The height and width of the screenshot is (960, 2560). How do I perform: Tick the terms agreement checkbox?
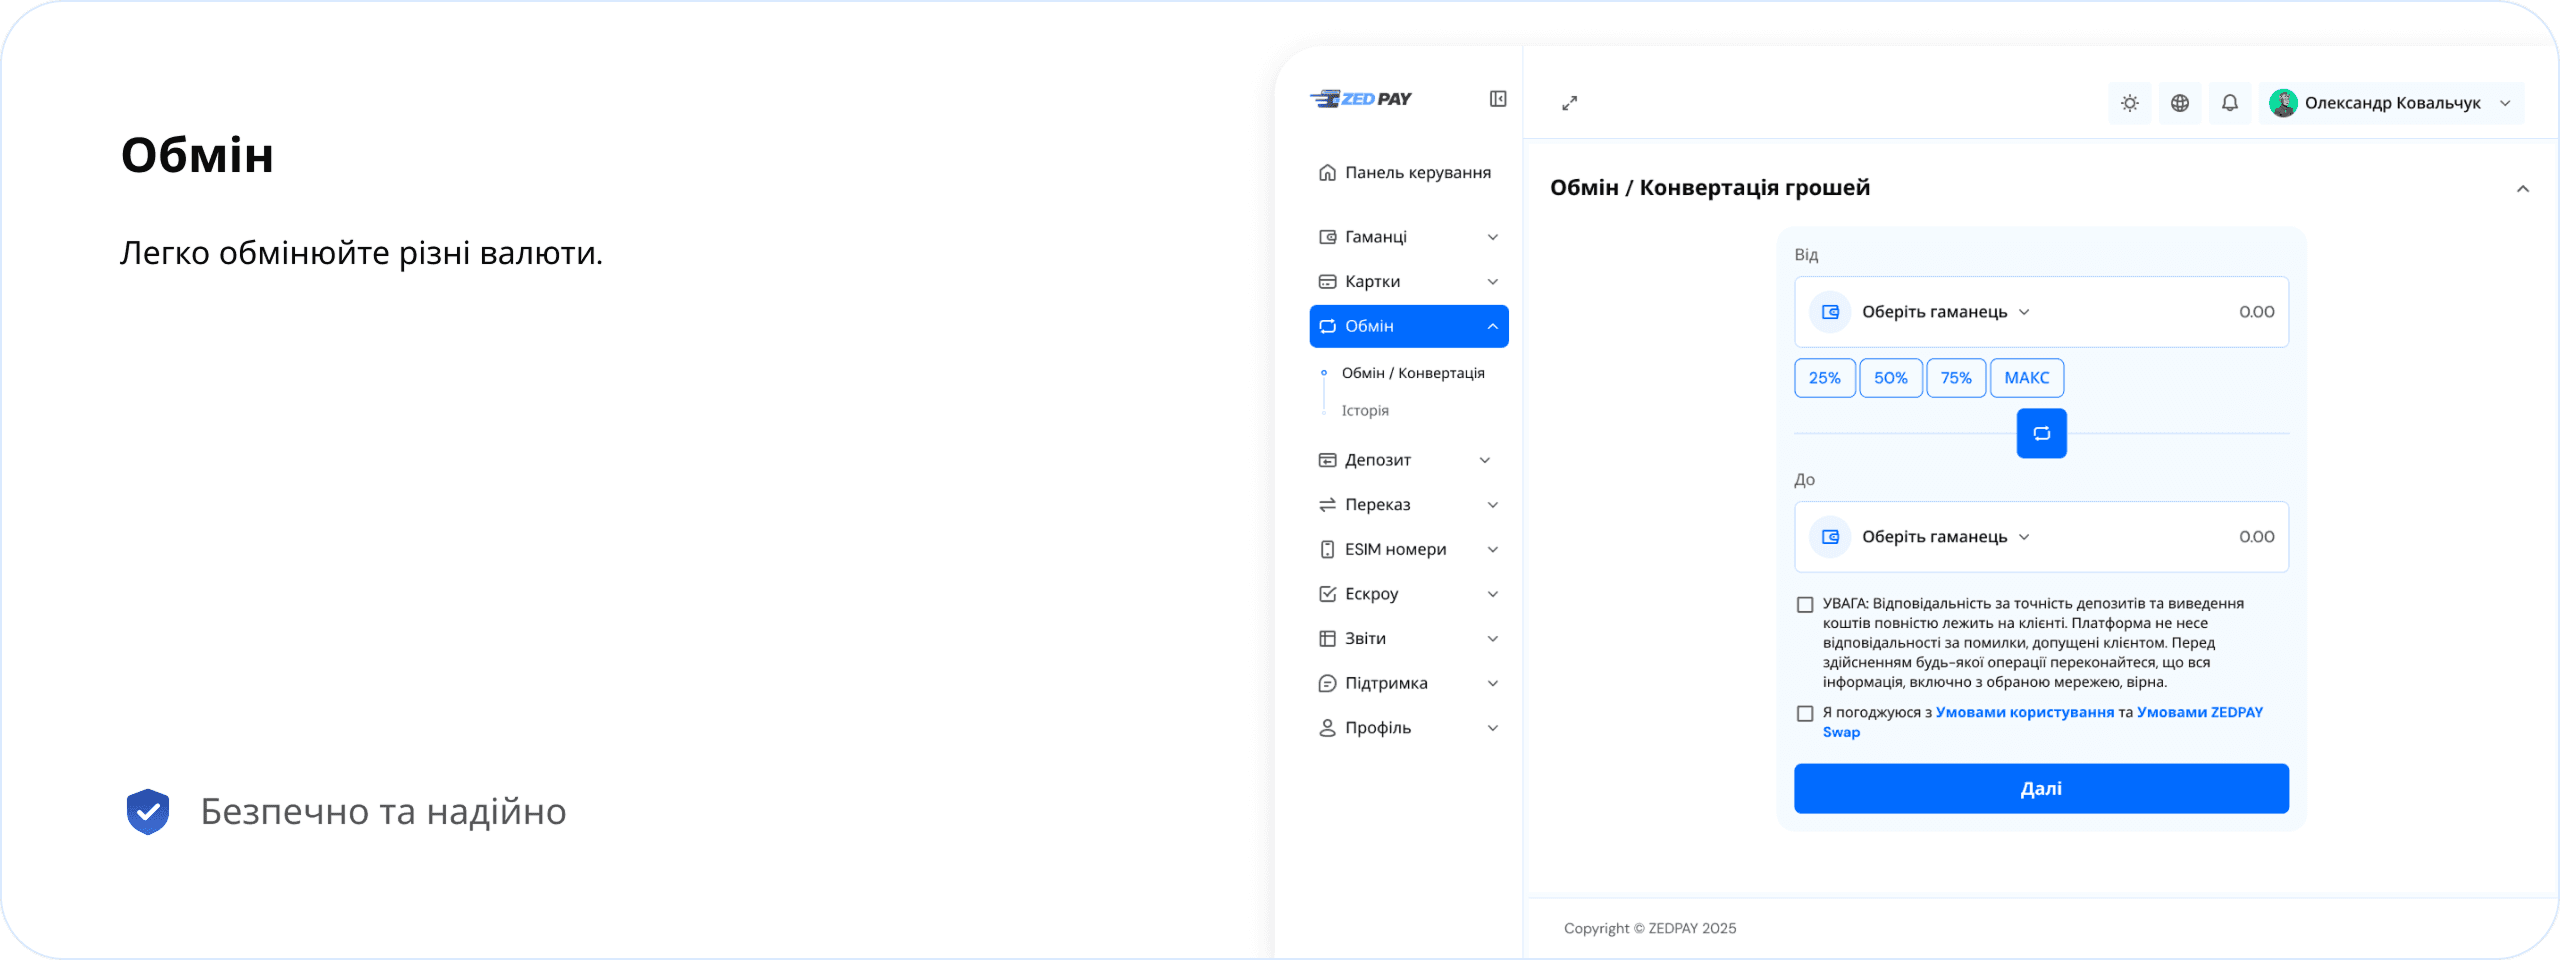point(1805,714)
